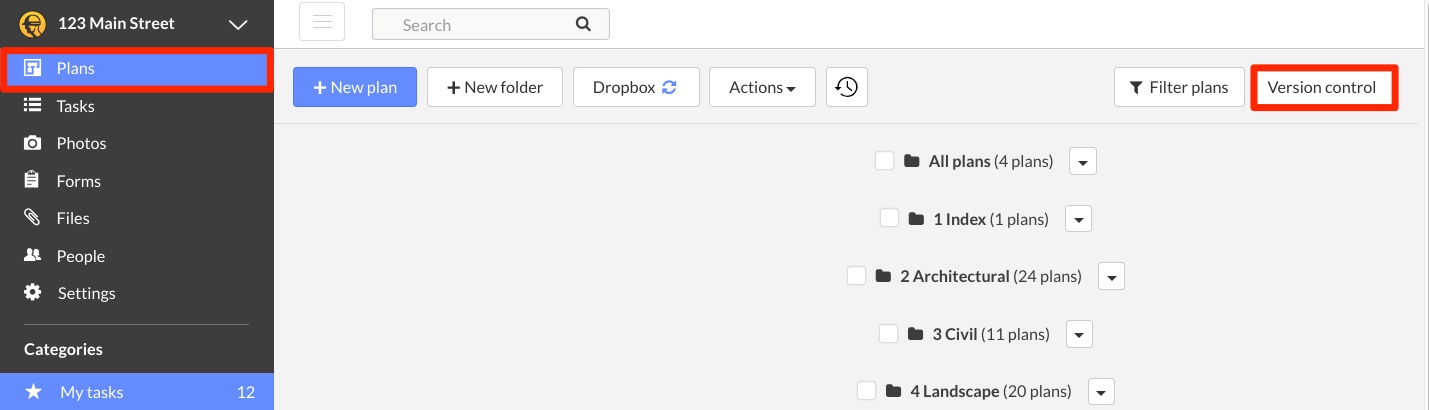Click the Settings gear icon
This screenshot has width=1429, height=410.
point(33,293)
